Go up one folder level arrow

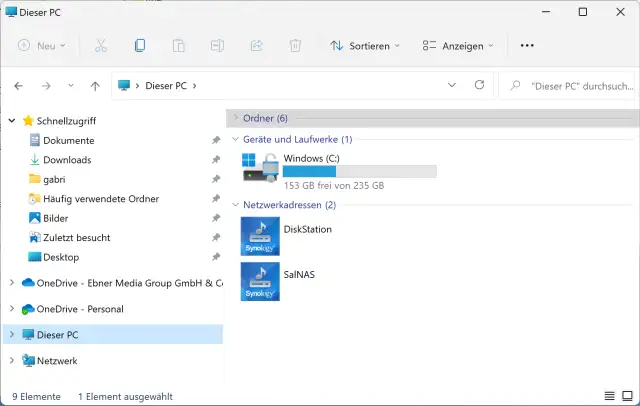tap(95, 86)
